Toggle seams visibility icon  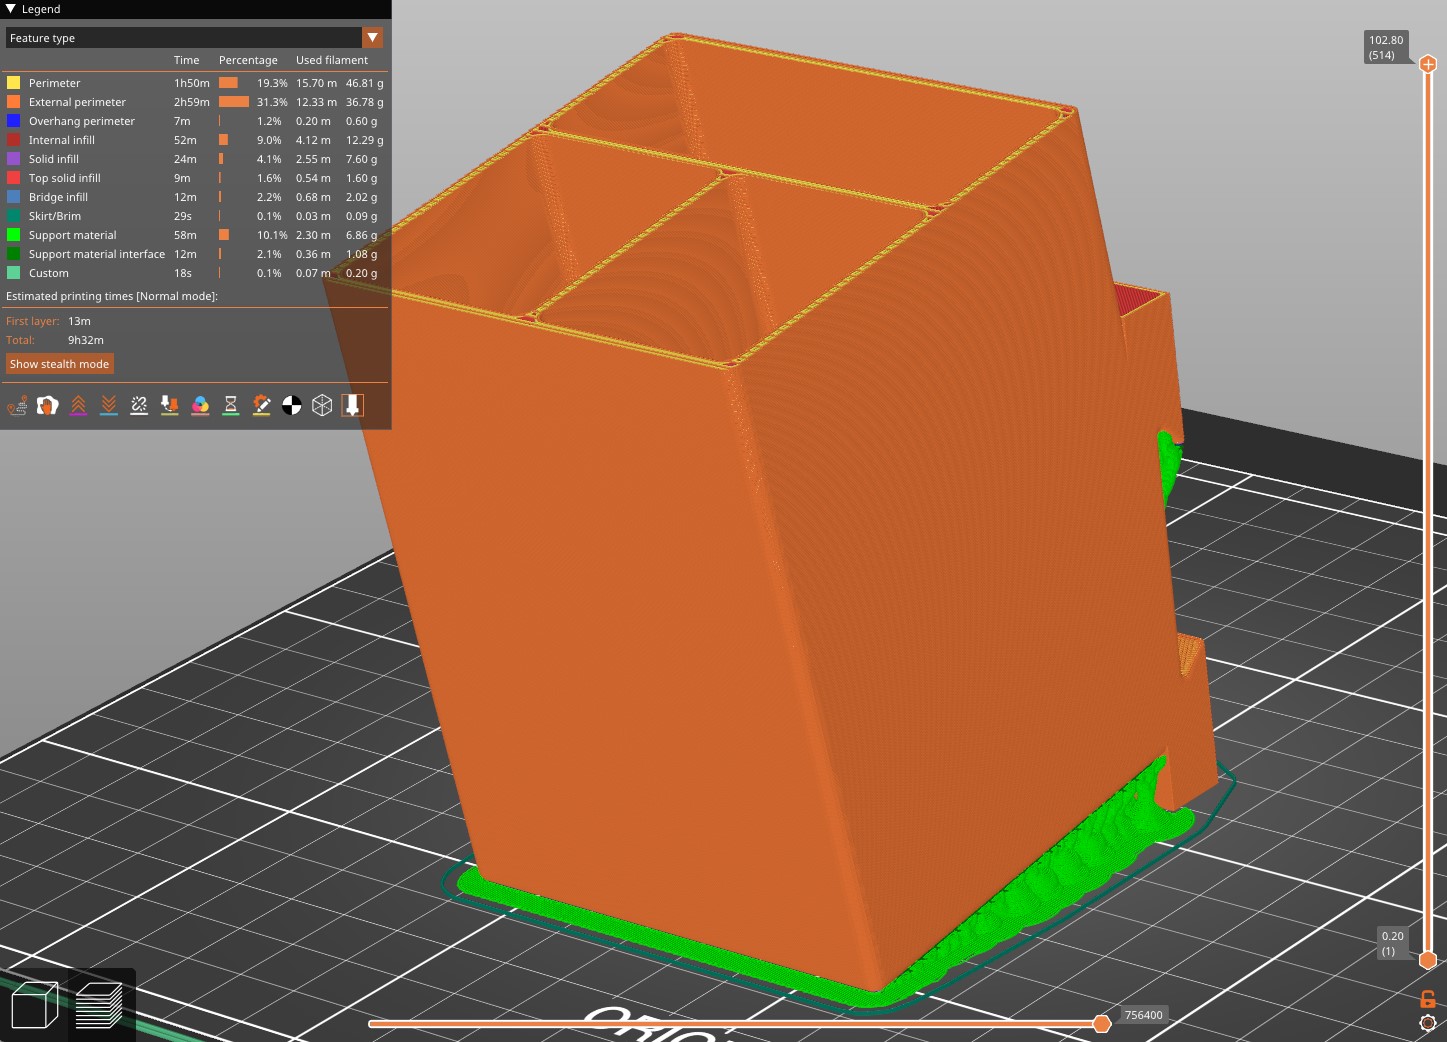point(139,405)
